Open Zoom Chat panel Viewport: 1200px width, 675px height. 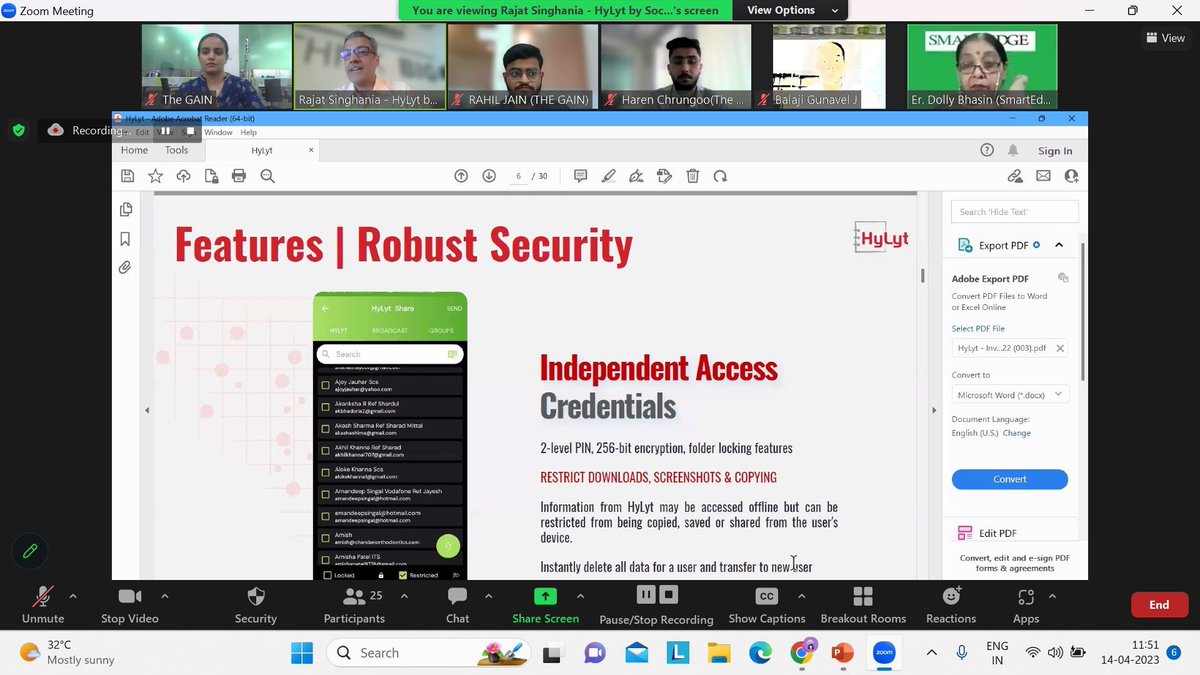point(457,605)
